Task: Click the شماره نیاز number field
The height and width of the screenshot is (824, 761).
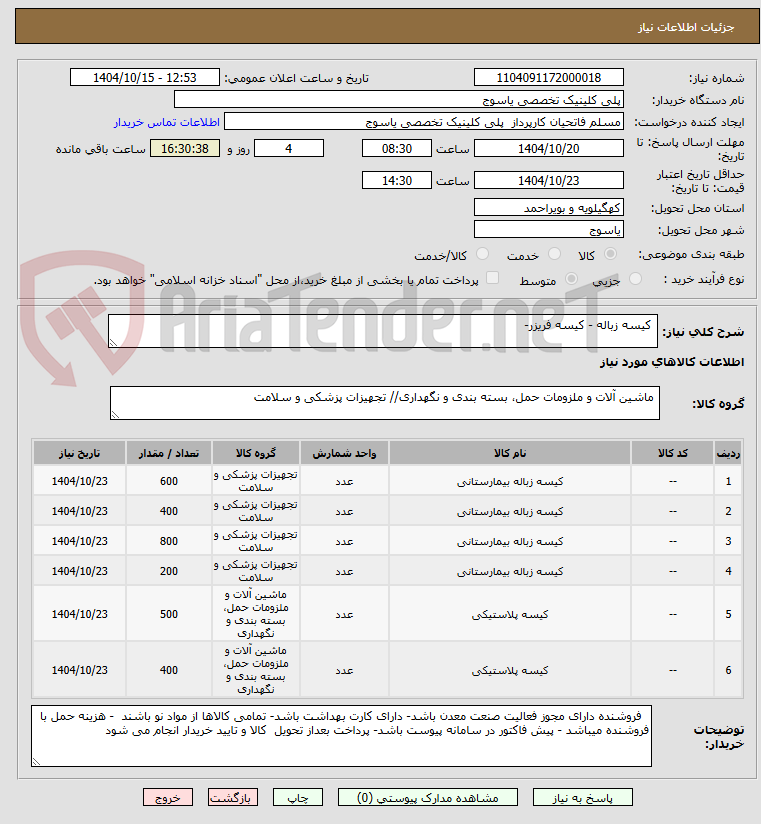Action: click(x=549, y=77)
